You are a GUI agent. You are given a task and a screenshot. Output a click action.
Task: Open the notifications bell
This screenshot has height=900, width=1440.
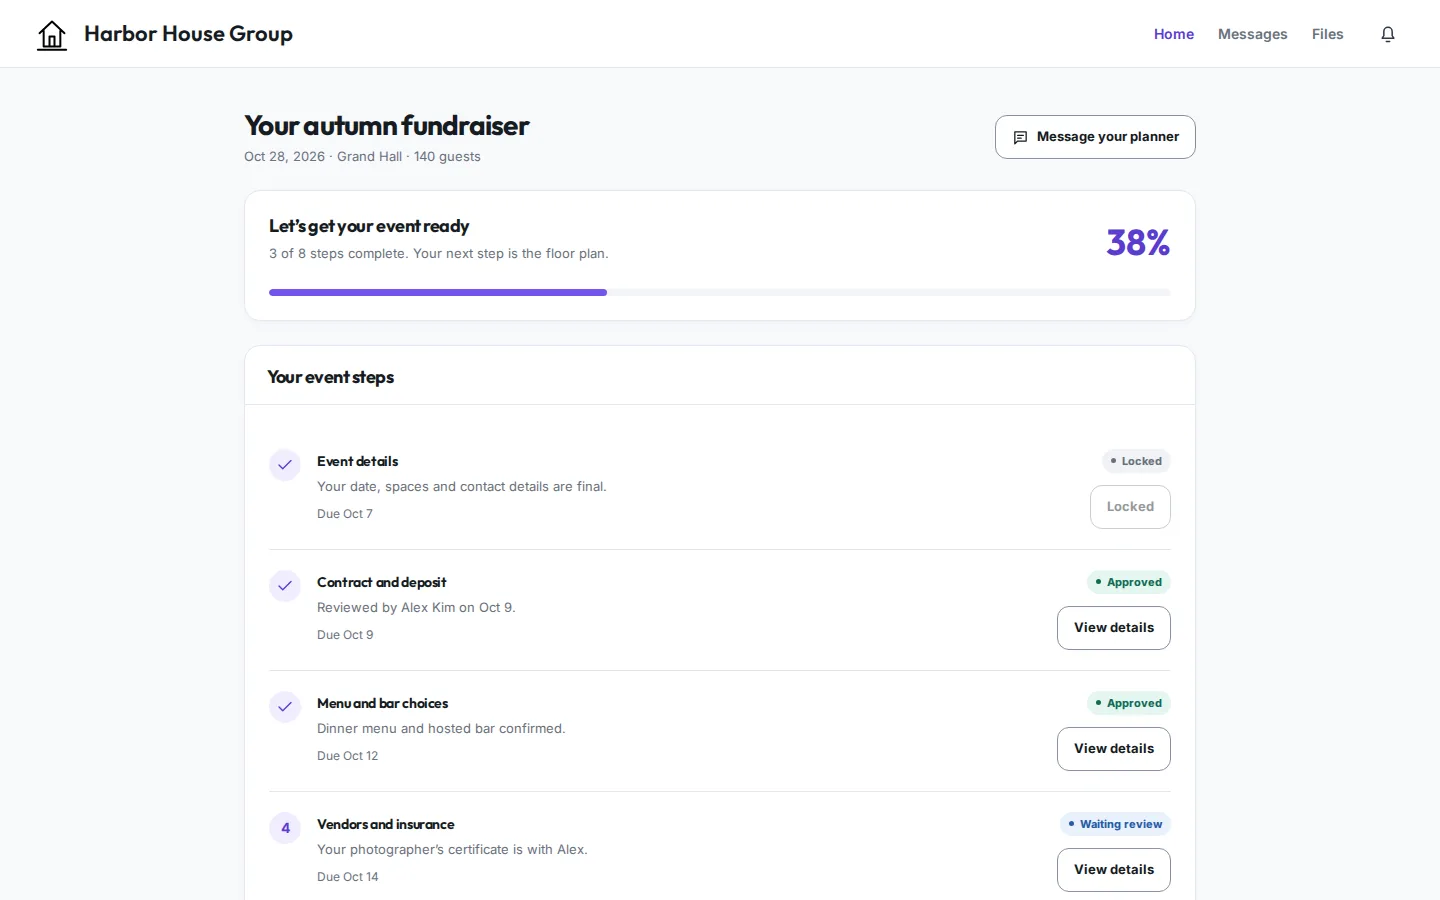pyautogui.click(x=1388, y=34)
